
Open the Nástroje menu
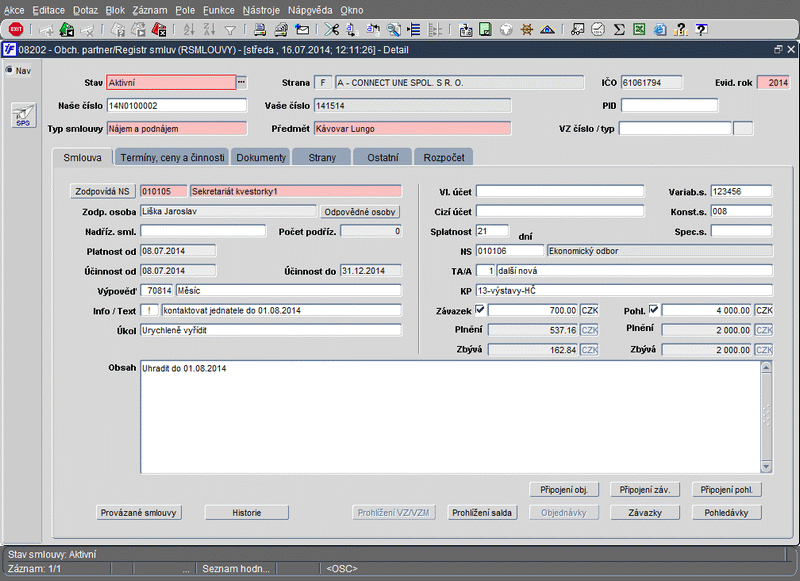[x=261, y=9]
